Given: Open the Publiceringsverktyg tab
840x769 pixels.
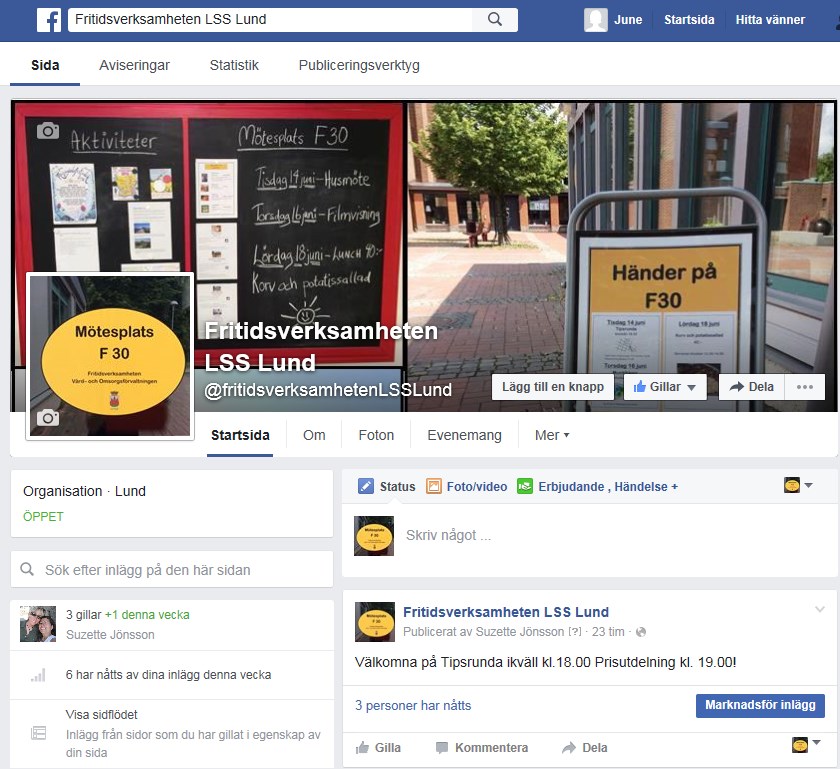Looking at the screenshot, I should [359, 65].
